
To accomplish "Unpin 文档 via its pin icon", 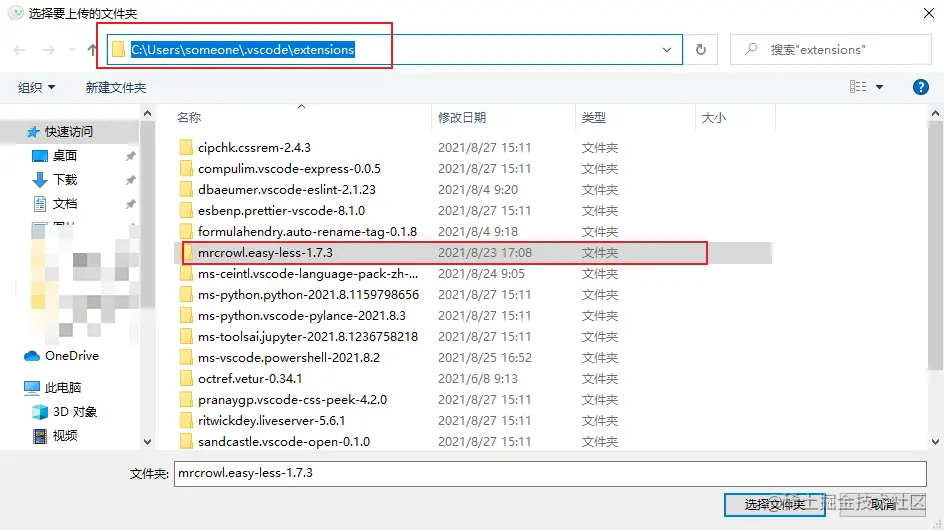I will pyautogui.click(x=130, y=204).
